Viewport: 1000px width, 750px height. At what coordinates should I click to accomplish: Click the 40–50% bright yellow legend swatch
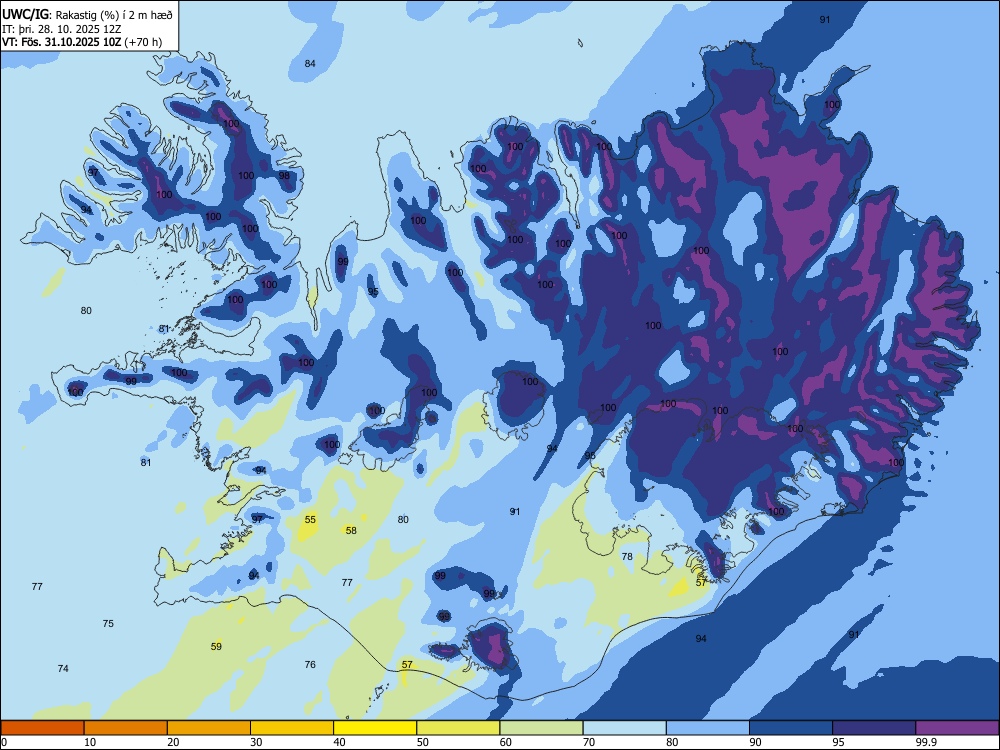[x=375, y=728]
